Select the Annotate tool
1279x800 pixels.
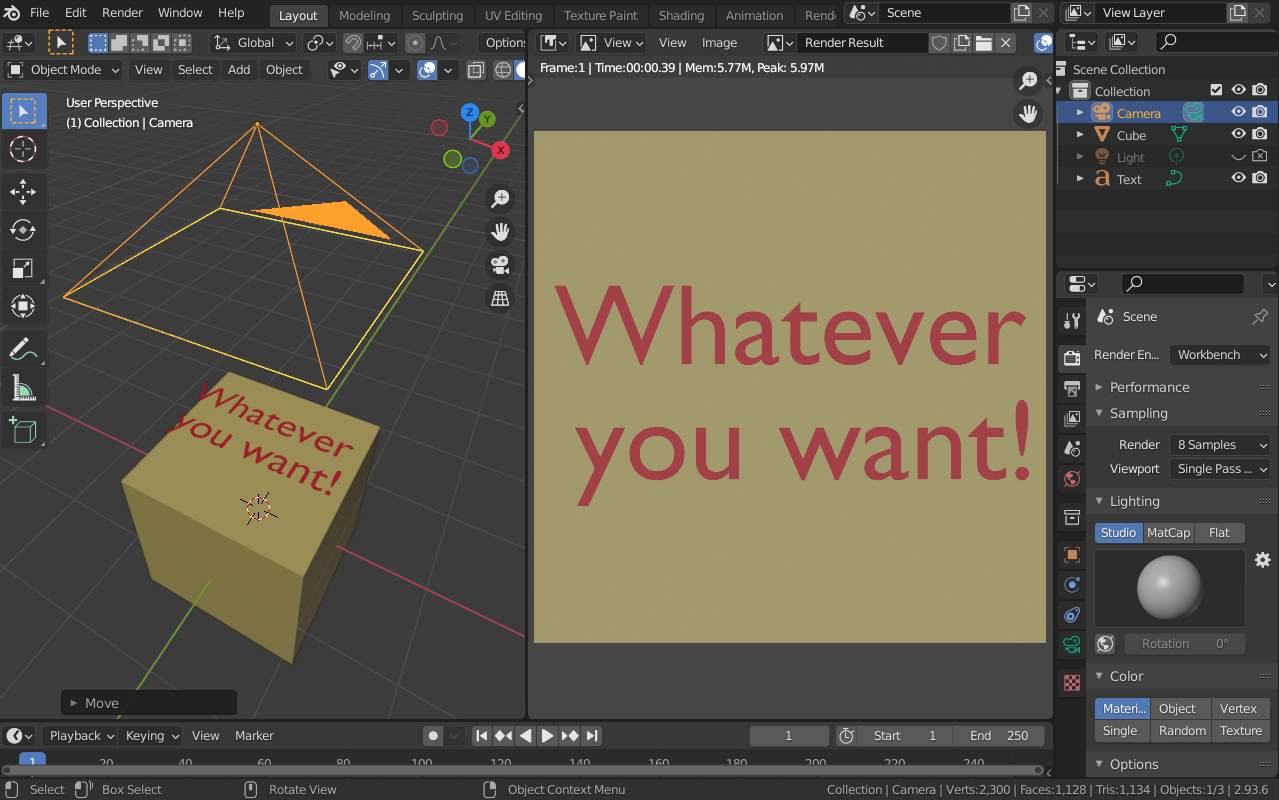pyautogui.click(x=23, y=349)
